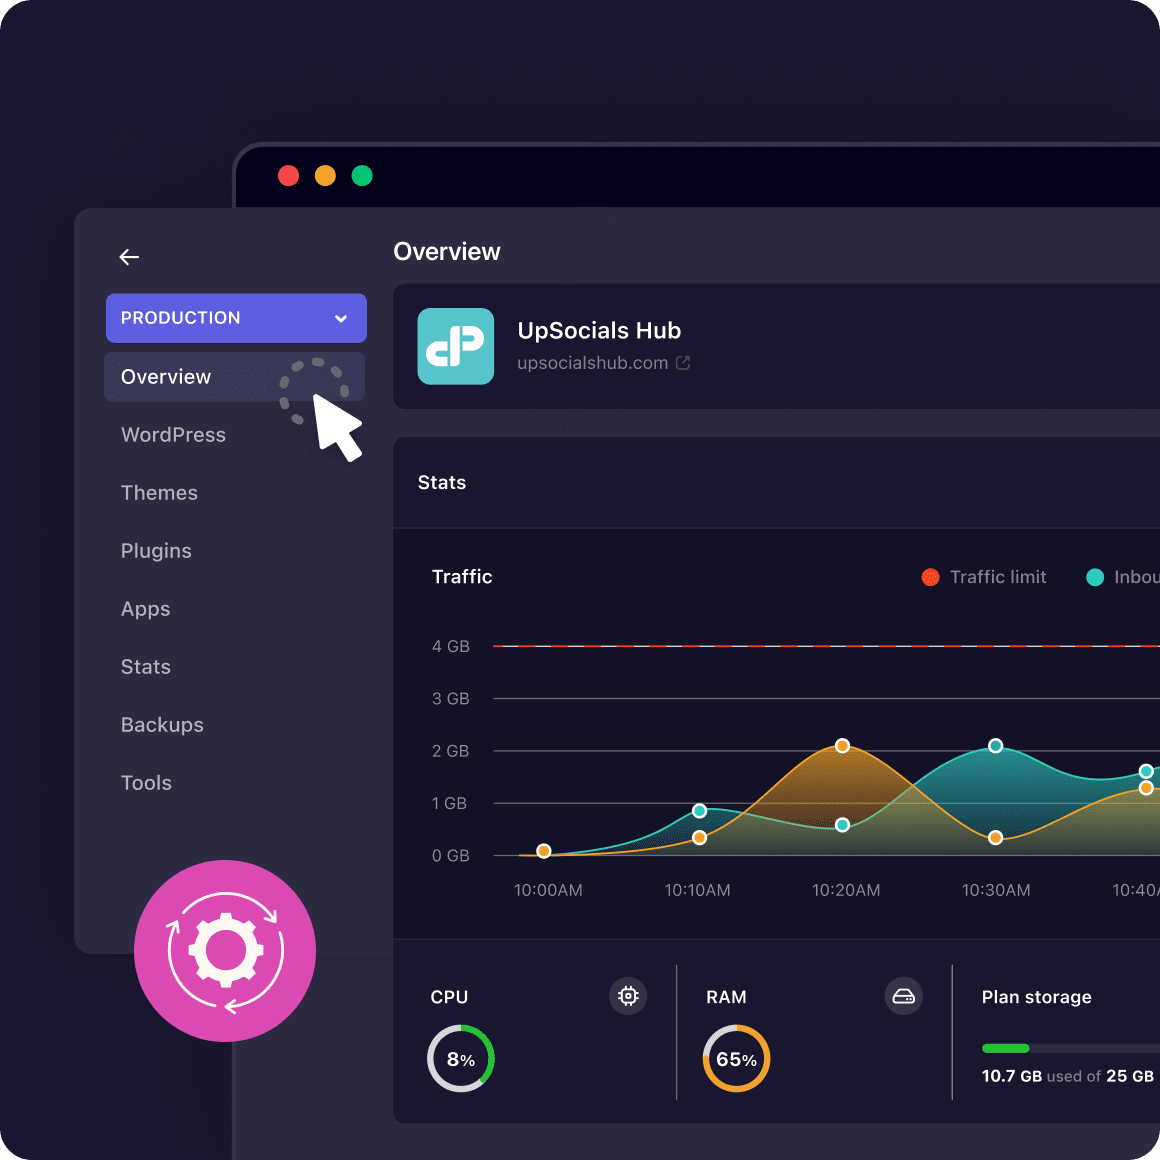Click the CPU chip icon

[x=628, y=996]
